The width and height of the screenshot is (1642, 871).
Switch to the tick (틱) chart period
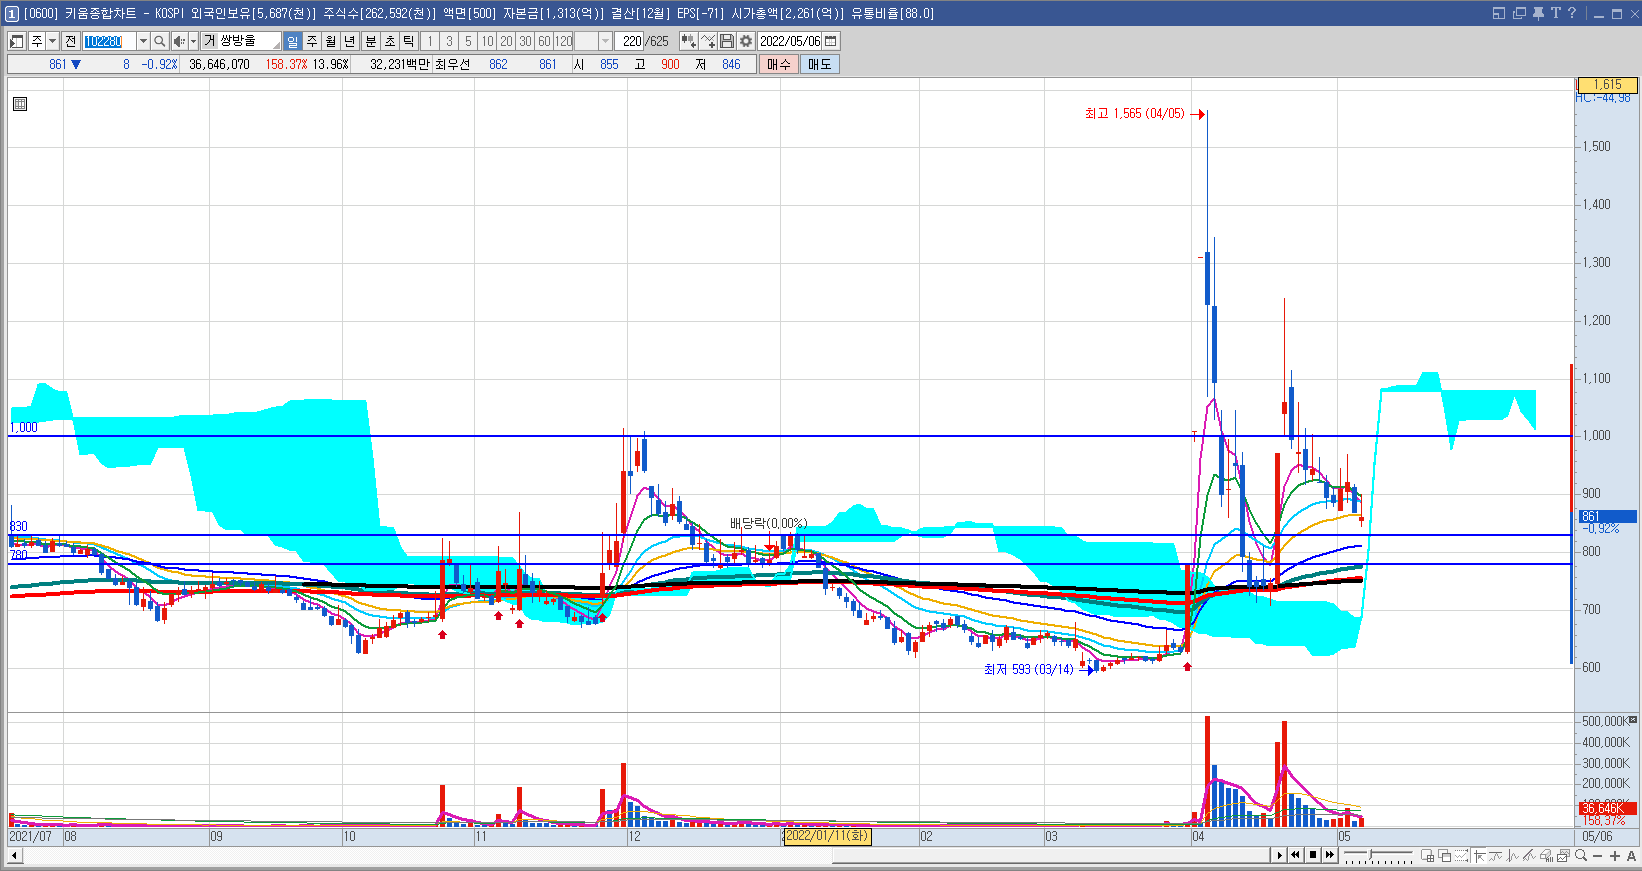click(x=409, y=41)
